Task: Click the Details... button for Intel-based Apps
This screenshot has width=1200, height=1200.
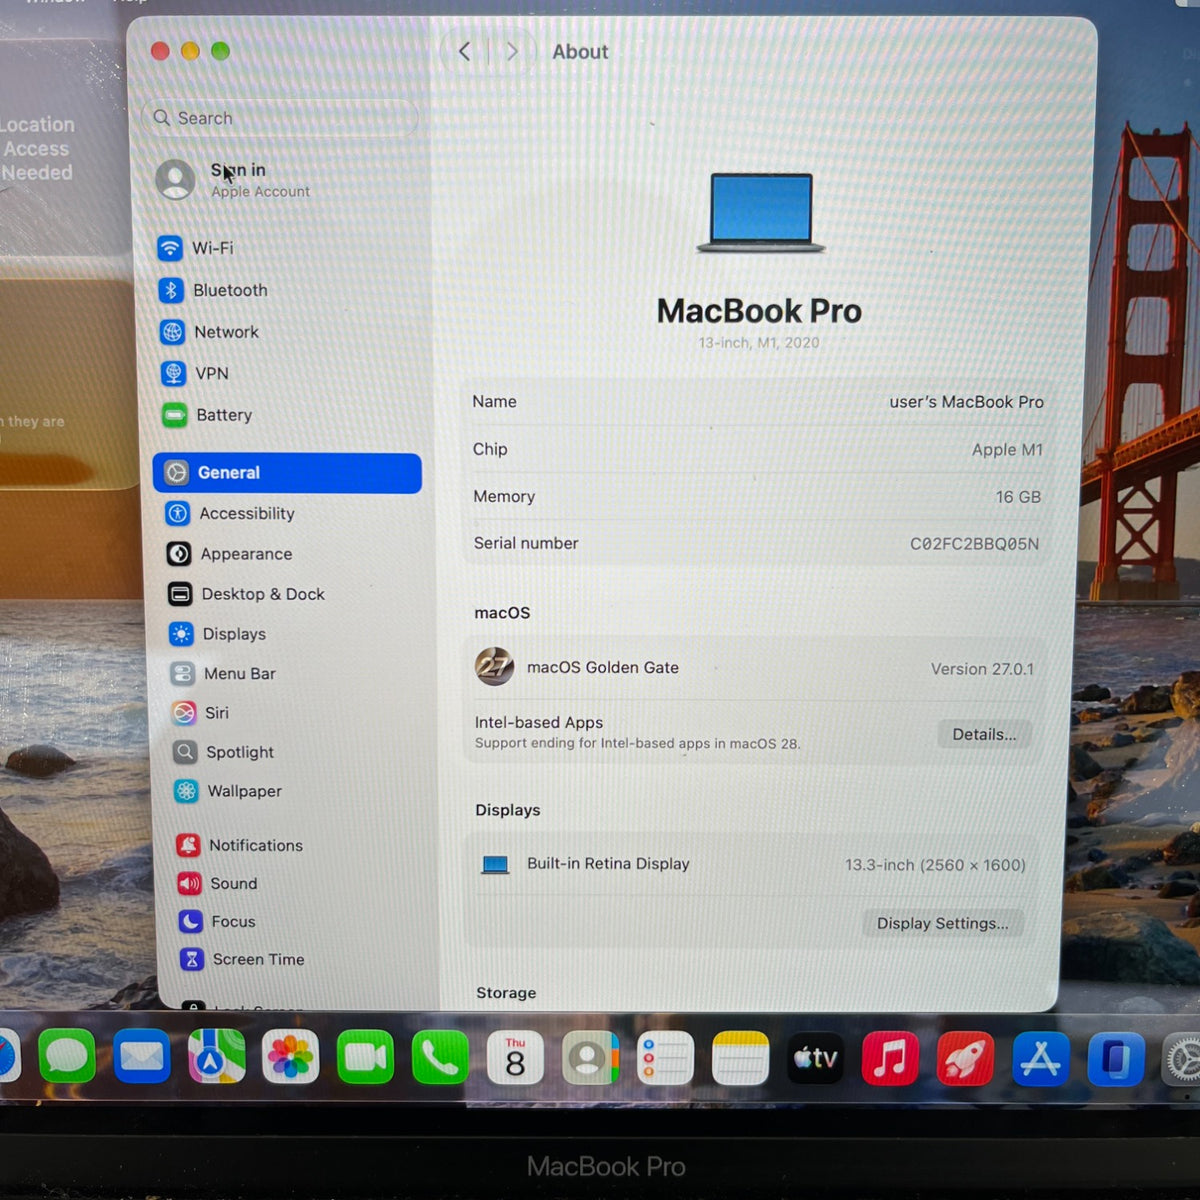Action: click(x=984, y=734)
